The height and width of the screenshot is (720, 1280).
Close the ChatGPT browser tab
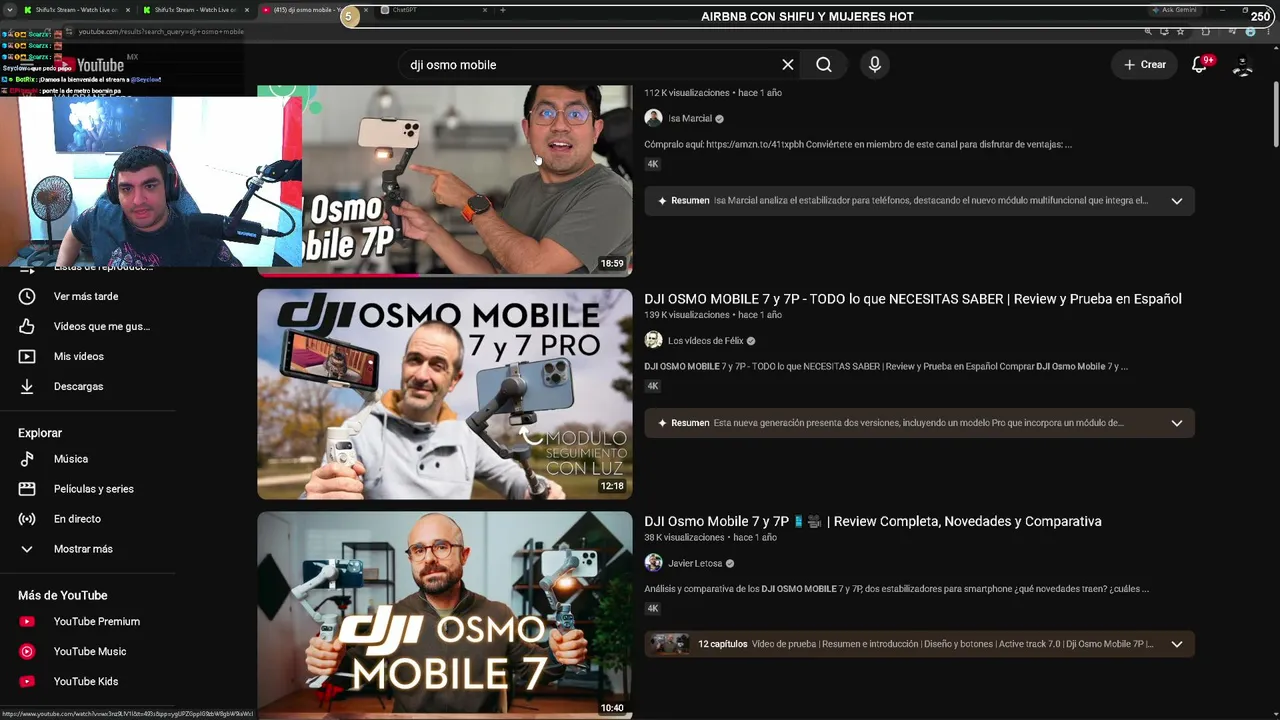tap(485, 10)
